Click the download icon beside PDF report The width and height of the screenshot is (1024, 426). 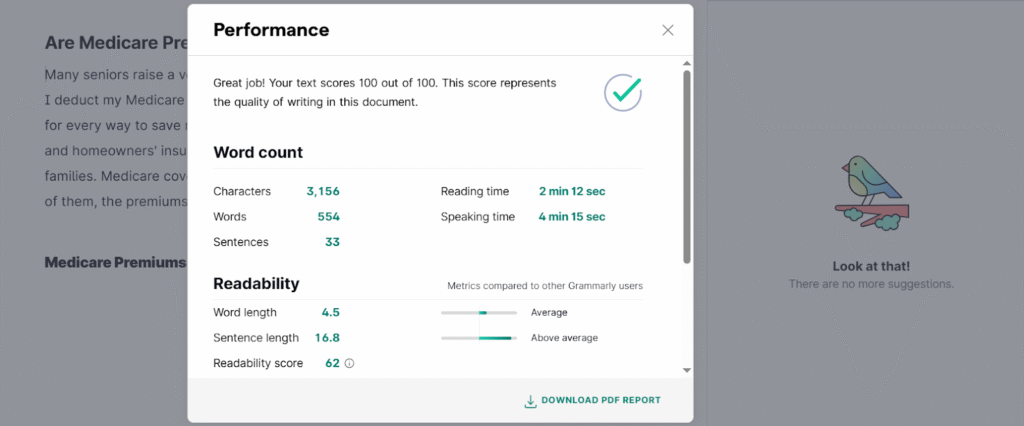[530, 401]
